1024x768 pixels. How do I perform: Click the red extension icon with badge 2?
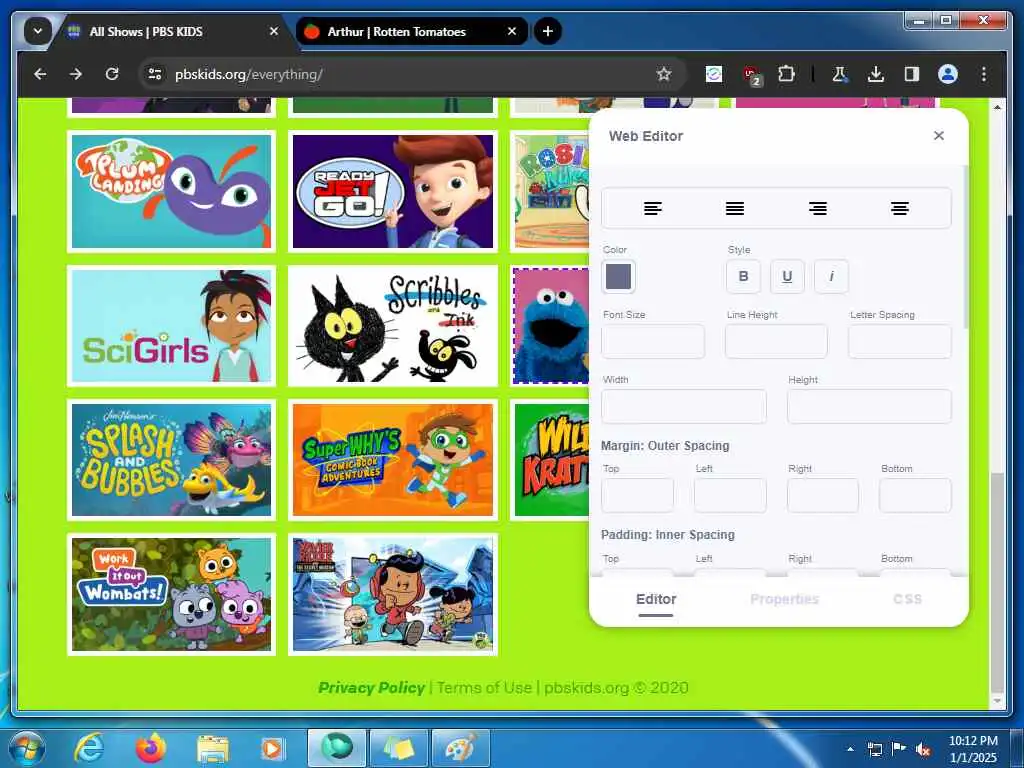pyautogui.click(x=751, y=76)
